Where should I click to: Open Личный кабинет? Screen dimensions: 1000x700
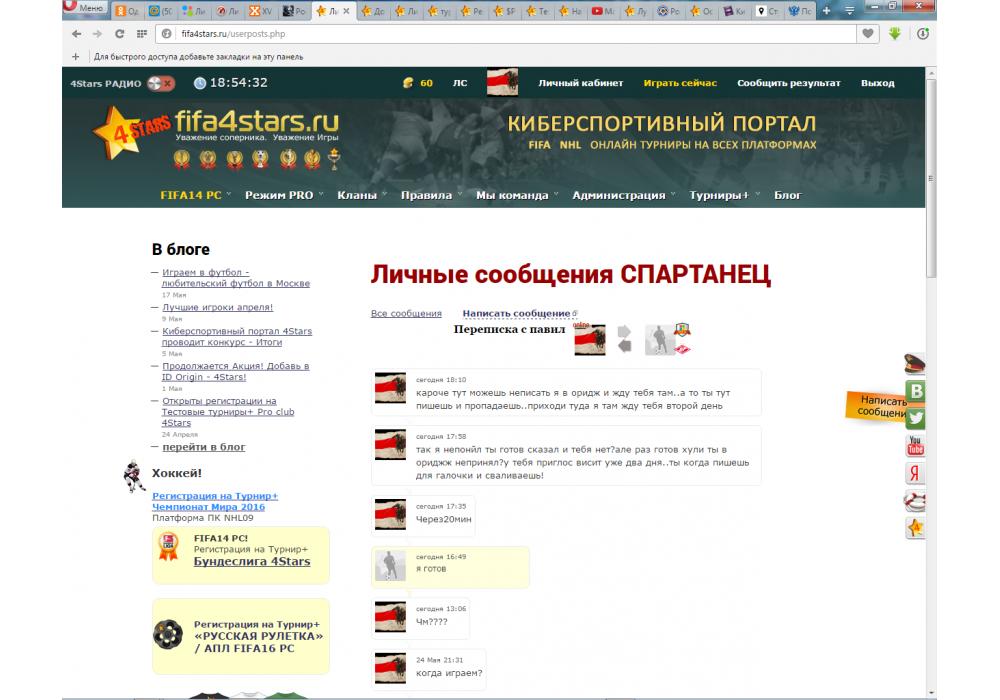[x=580, y=83]
